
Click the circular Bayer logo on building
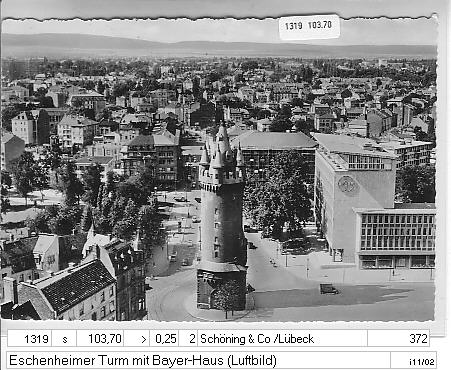[x=348, y=184]
